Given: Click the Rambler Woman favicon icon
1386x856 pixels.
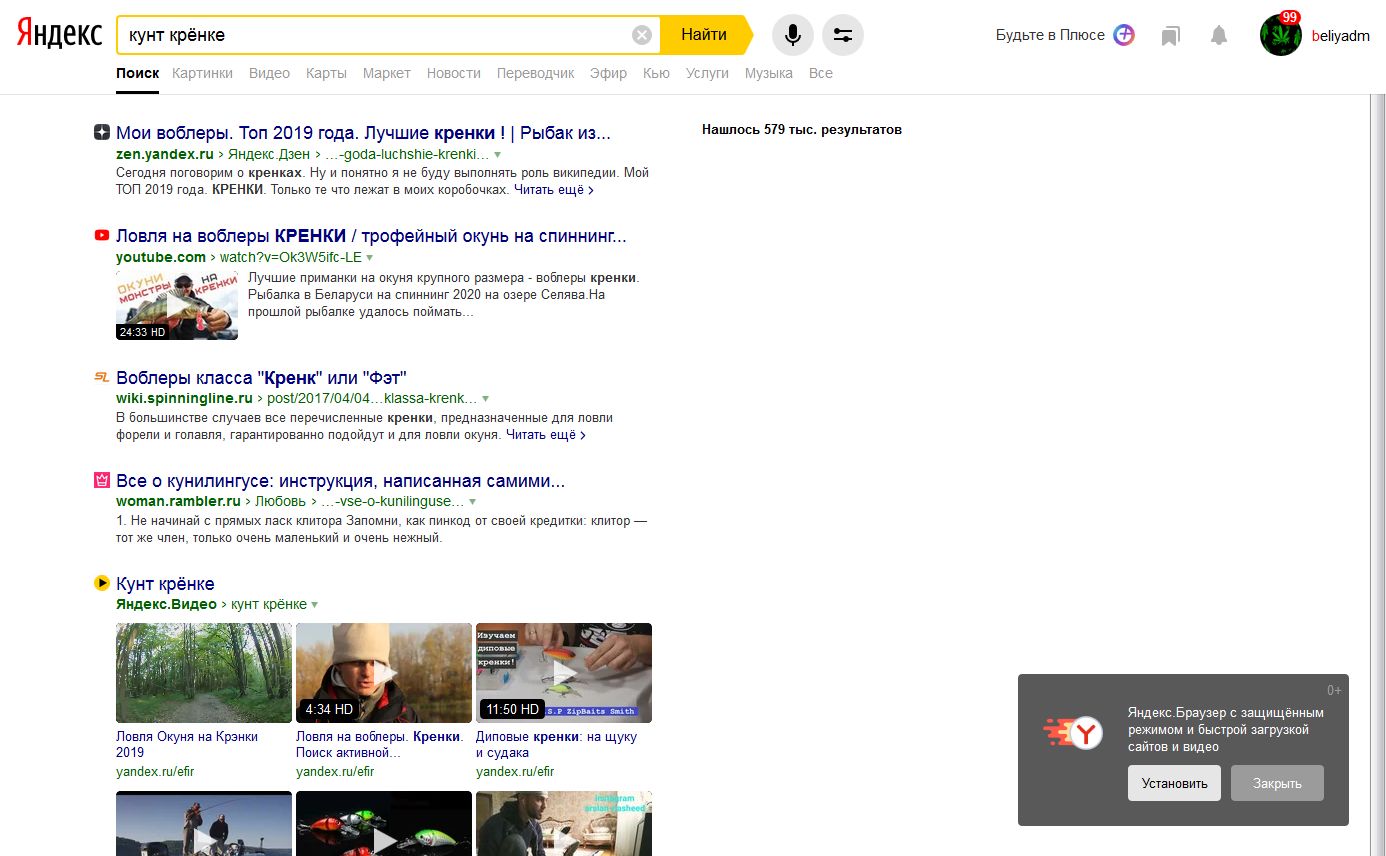Looking at the screenshot, I should pyautogui.click(x=101, y=480).
